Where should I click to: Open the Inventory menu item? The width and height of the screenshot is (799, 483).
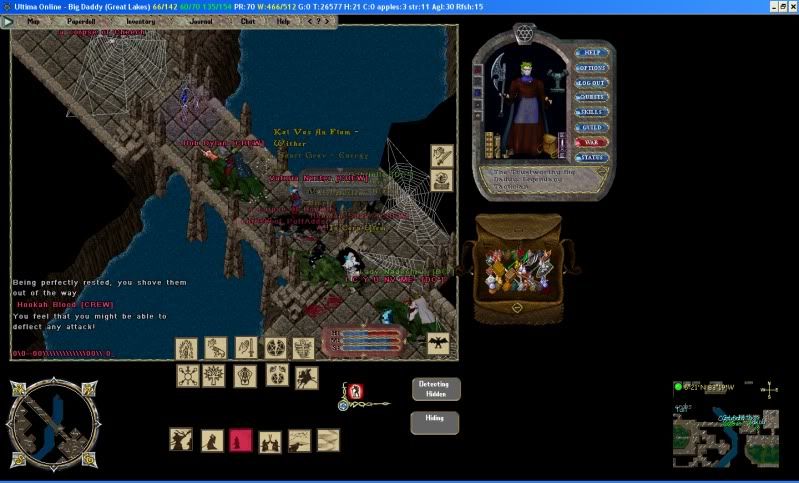click(x=141, y=21)
